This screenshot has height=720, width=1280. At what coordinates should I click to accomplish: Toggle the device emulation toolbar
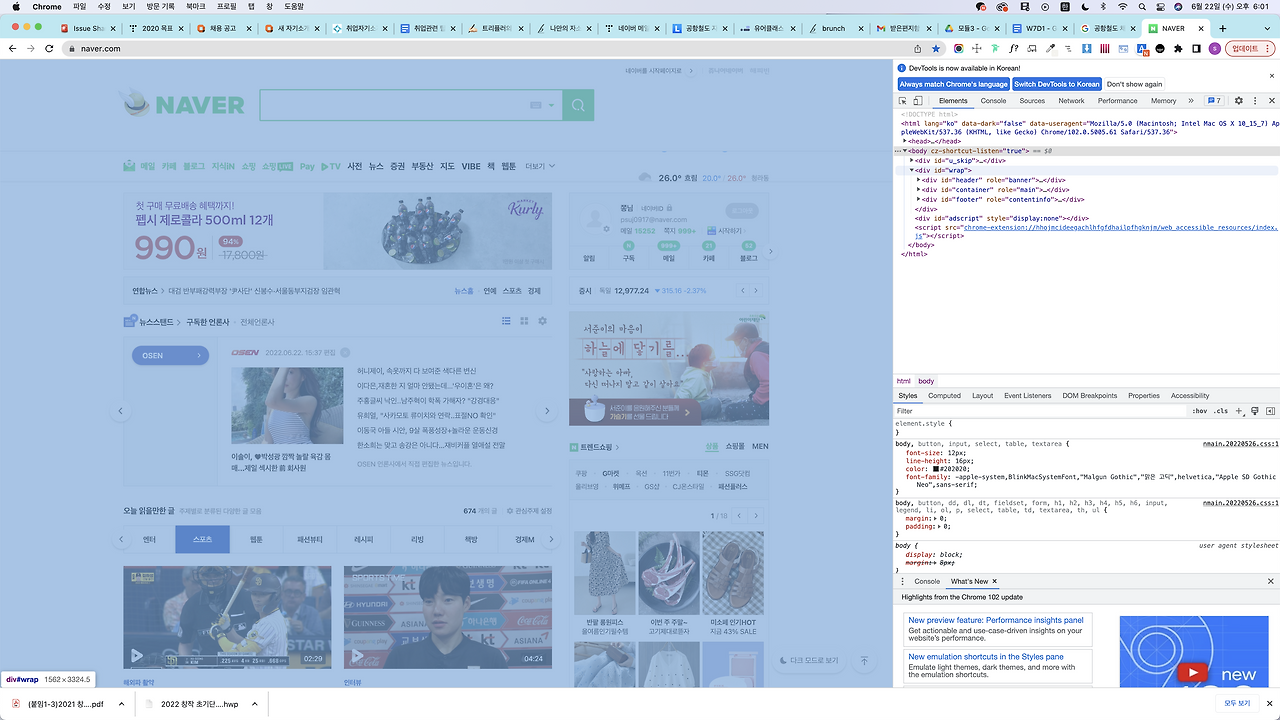click(x=918, y=100)
